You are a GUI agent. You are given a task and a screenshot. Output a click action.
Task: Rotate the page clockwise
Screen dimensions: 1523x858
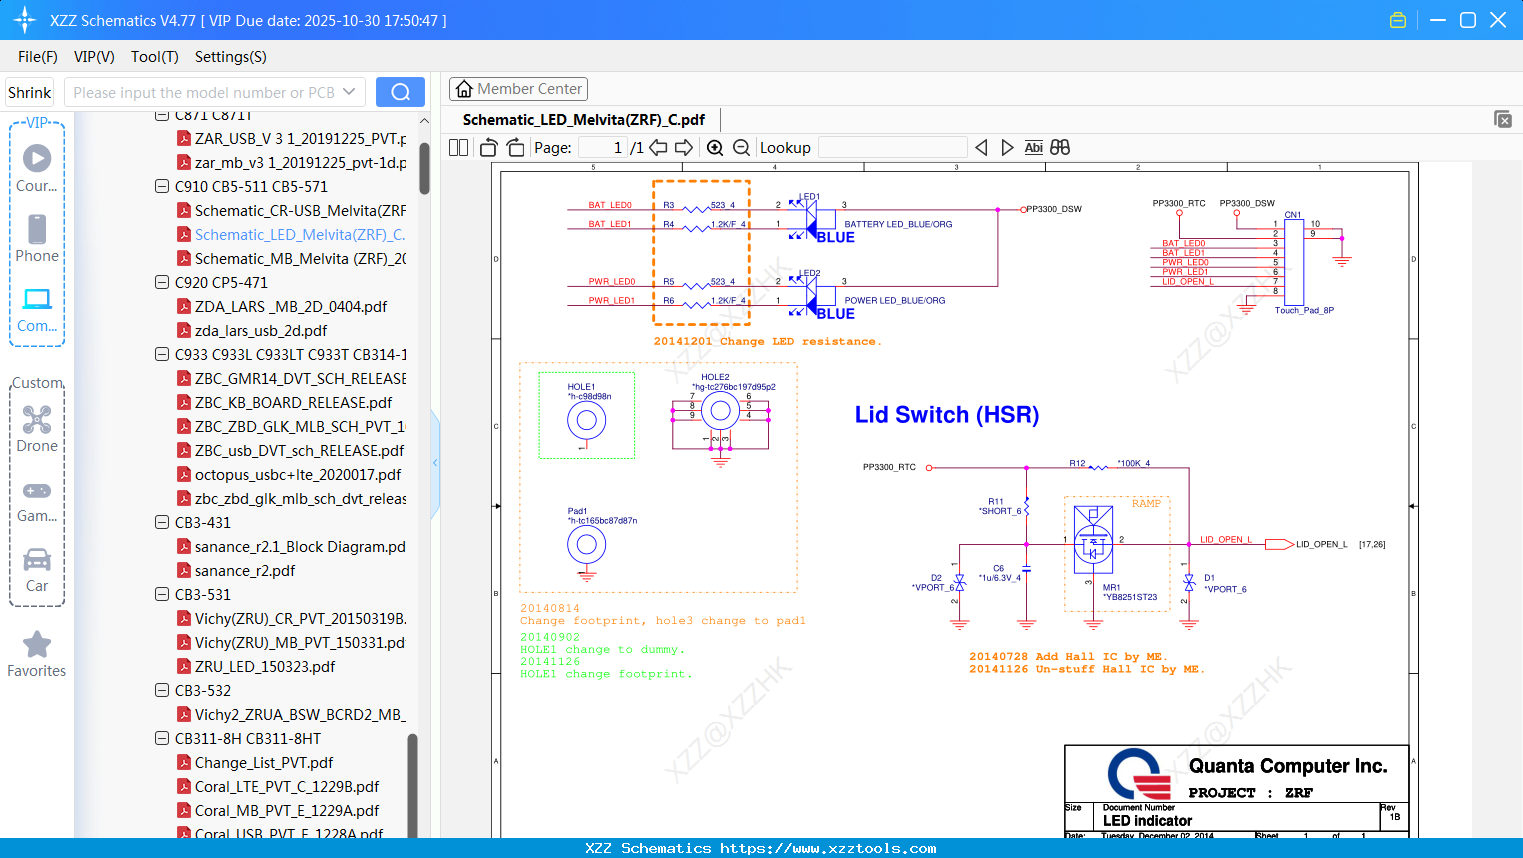(x=515, y=148)
